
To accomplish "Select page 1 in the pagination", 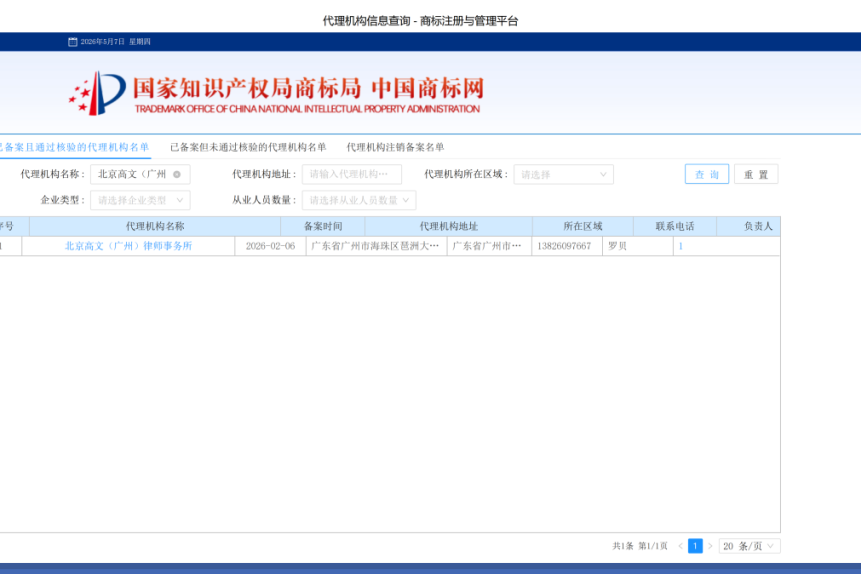I will tap(695, 546).
